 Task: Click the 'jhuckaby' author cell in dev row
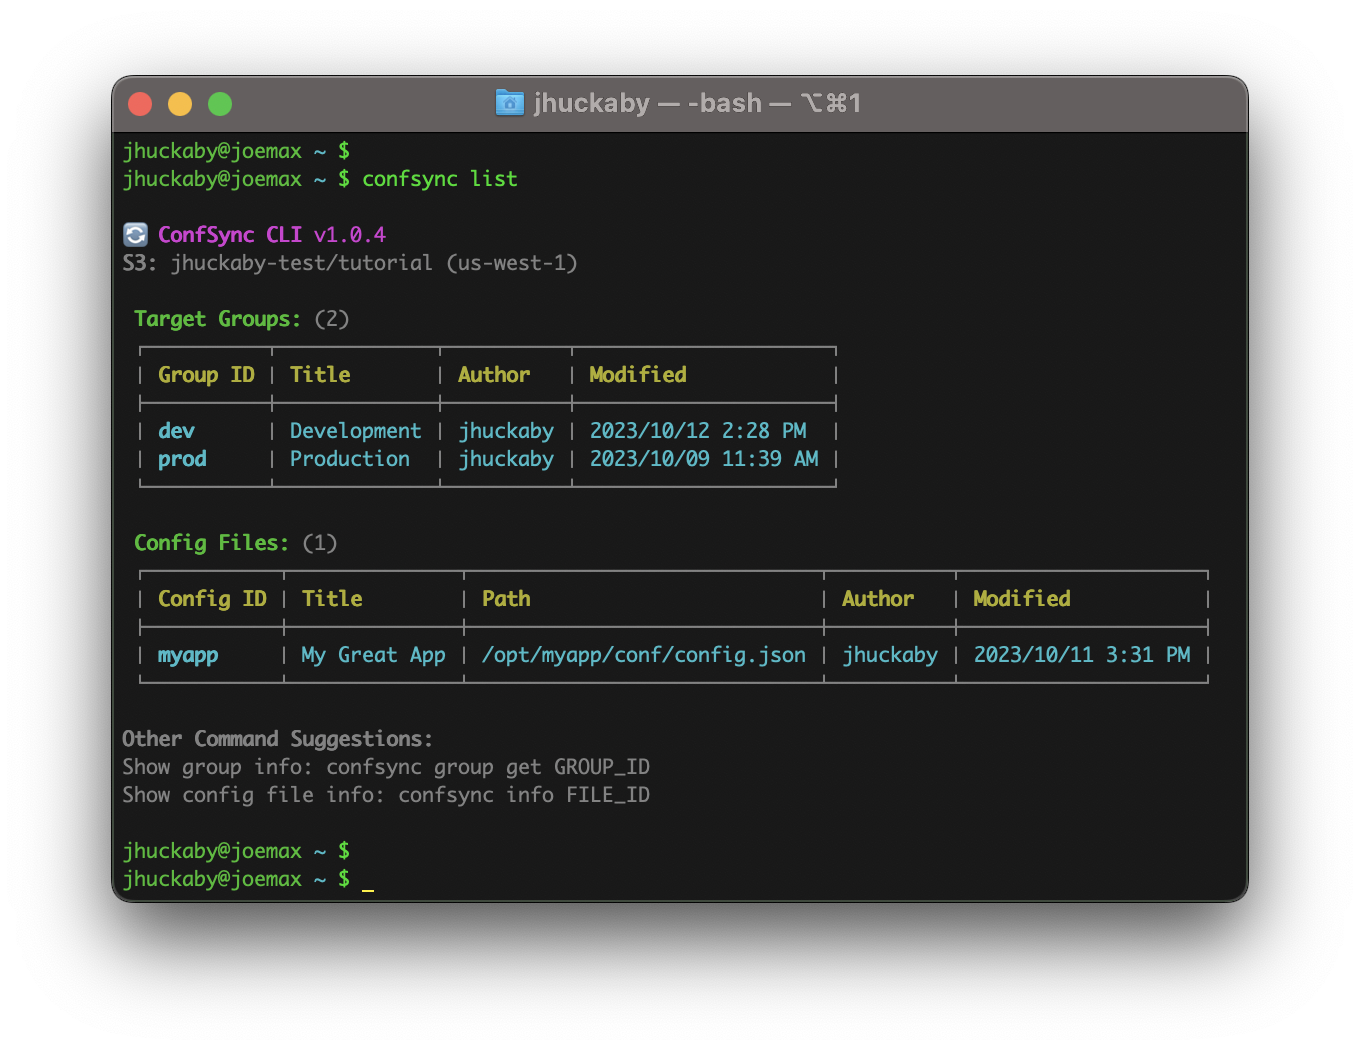tap(506, 431)
